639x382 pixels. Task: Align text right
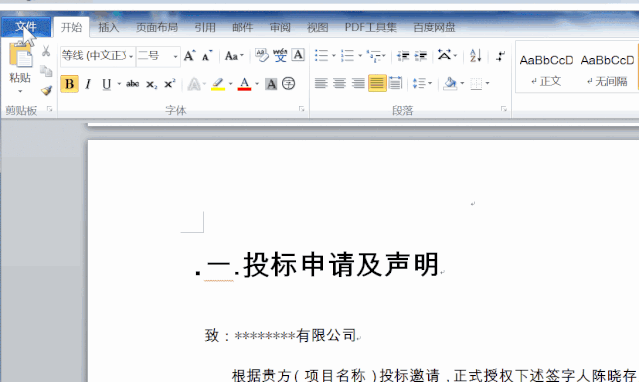tap(358, 84)
